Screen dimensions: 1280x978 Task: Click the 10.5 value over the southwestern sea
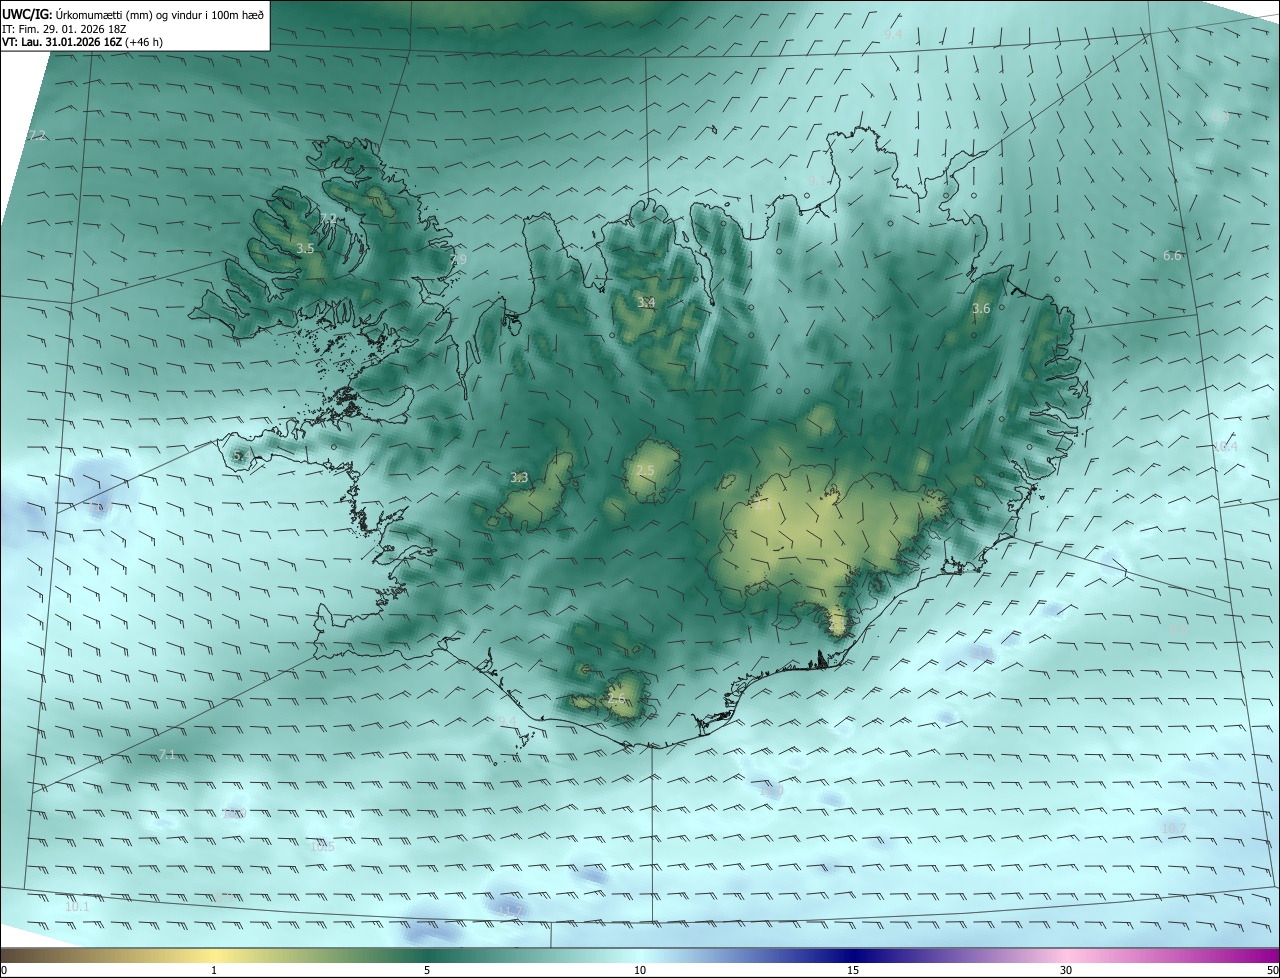322,847
